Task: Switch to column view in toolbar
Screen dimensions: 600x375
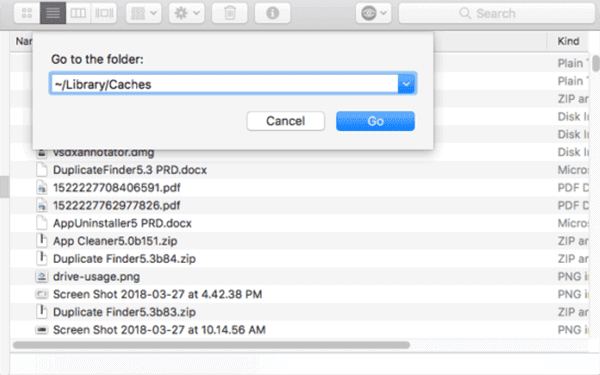Action: pyautogui.click(x=78, y=13)
